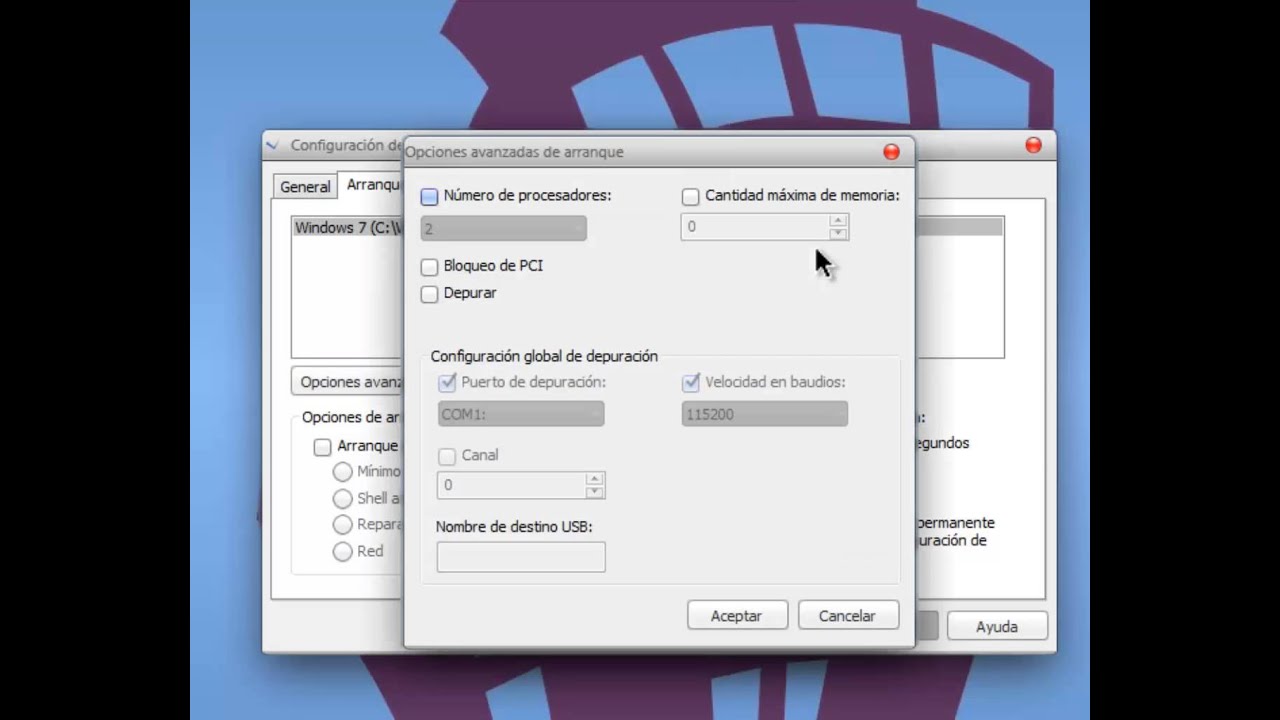Switch to the General tab
1280x720 pixels.
pyautogui.click(x=305, y=187)
